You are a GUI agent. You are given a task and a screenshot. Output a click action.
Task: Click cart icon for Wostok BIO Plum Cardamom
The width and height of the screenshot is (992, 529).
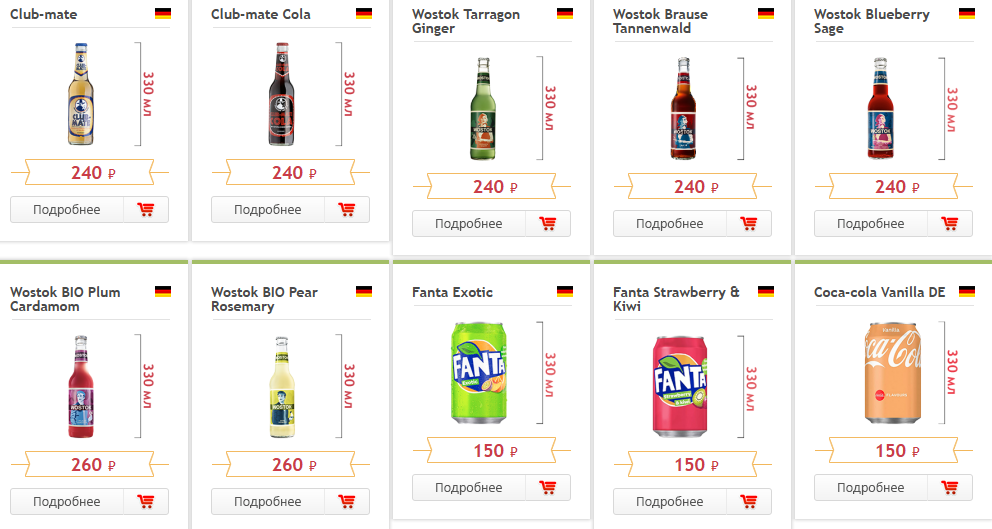click(146, 502)
